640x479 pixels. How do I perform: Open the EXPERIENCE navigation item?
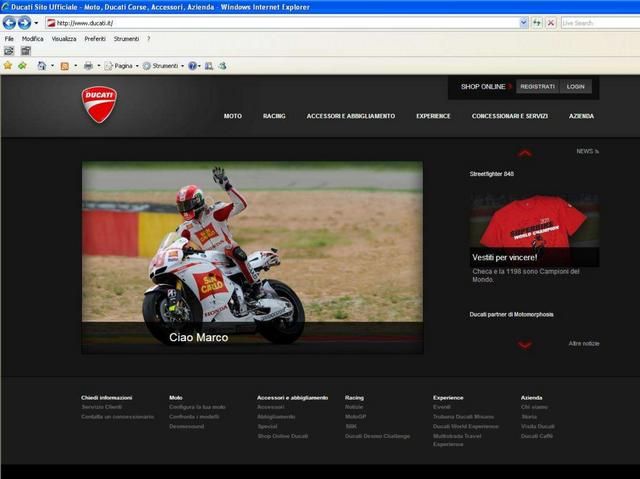coord(433,116)
